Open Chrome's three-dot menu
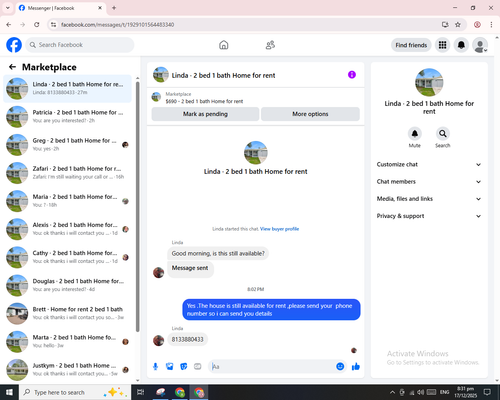 click(491, 24)
